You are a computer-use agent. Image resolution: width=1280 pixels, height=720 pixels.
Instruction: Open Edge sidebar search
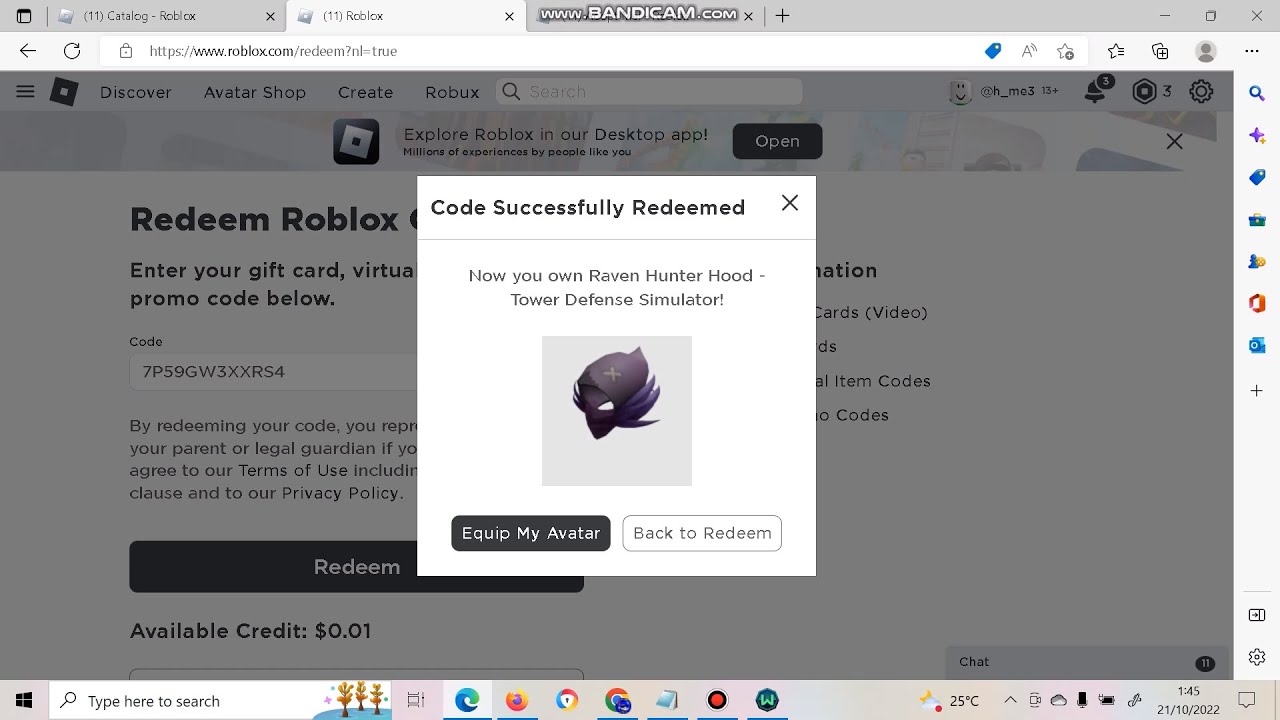pyautogui.click(x=1257, y=93)
